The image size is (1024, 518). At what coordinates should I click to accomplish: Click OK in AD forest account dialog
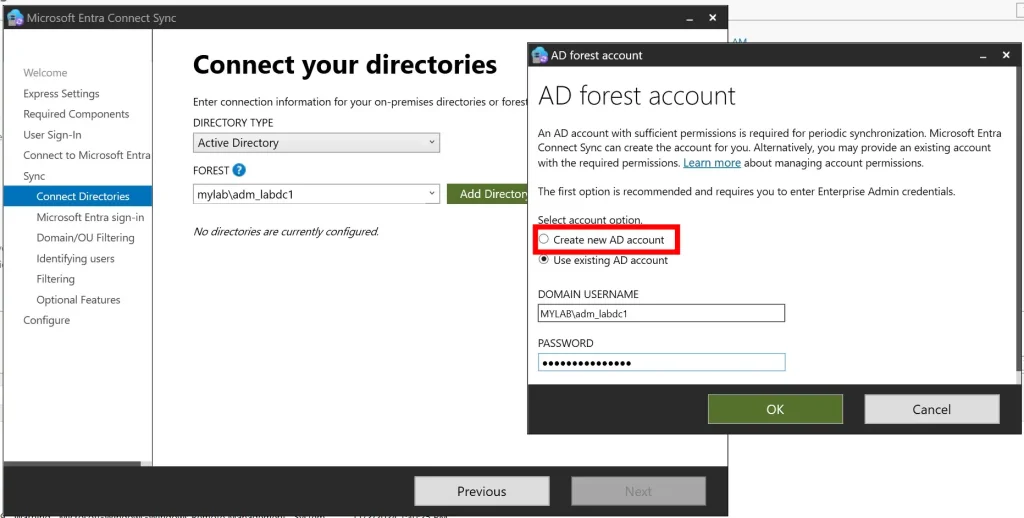775,410
